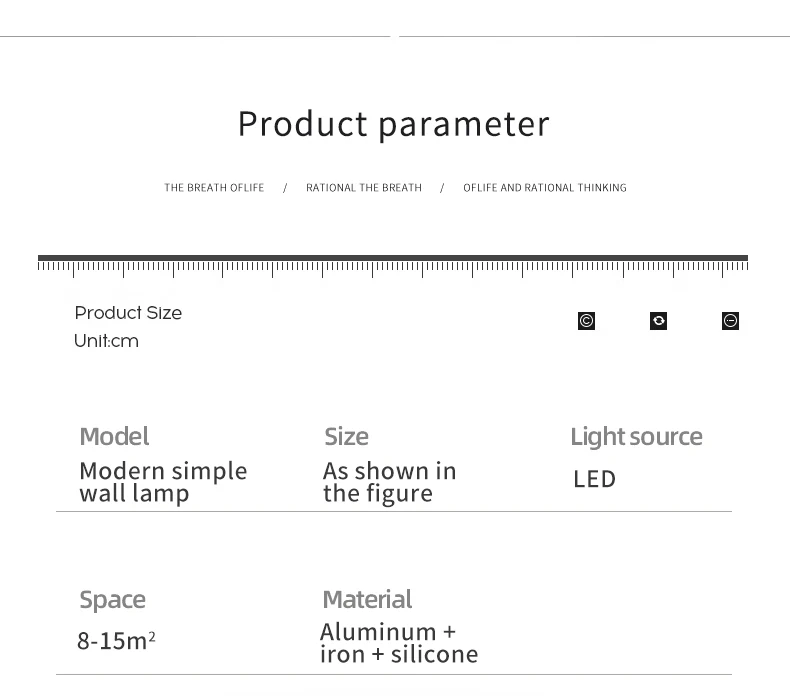This screenshot has width=790, height=696.
Task: Click 'Modern simple wall lamp' value
Action: (x=163, y=482)
